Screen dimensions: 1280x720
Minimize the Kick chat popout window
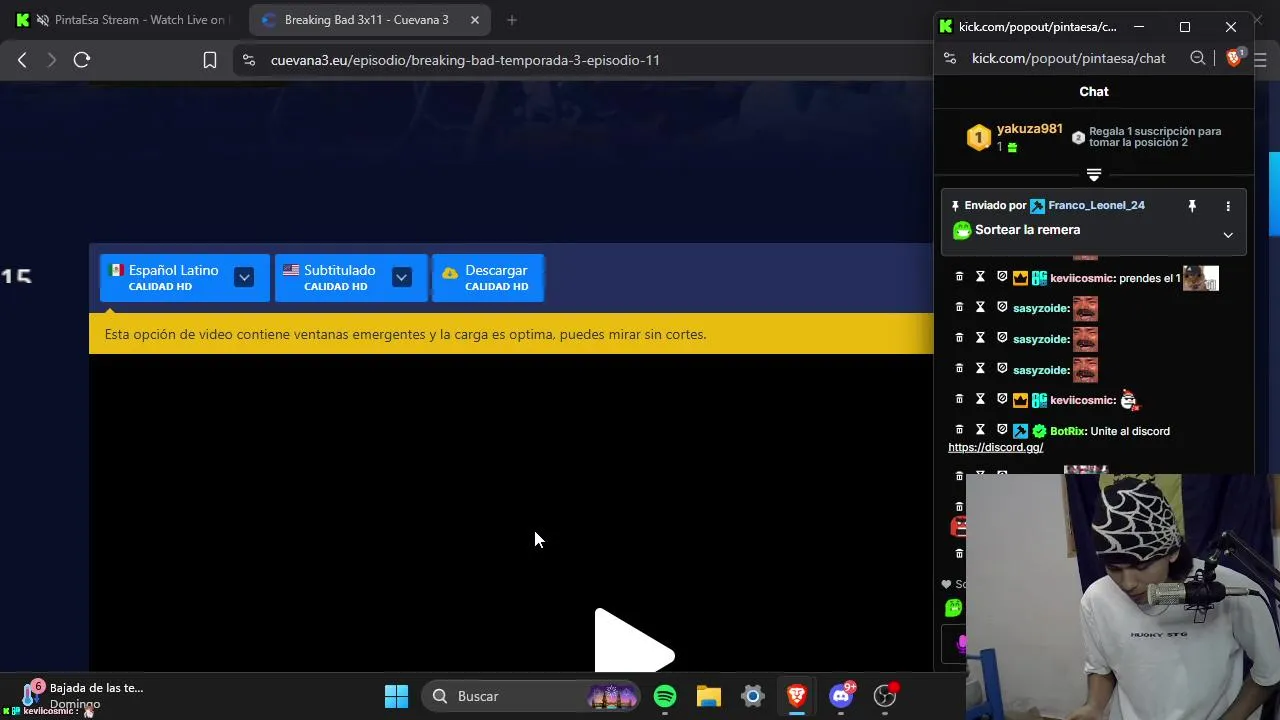(1139, 27)
